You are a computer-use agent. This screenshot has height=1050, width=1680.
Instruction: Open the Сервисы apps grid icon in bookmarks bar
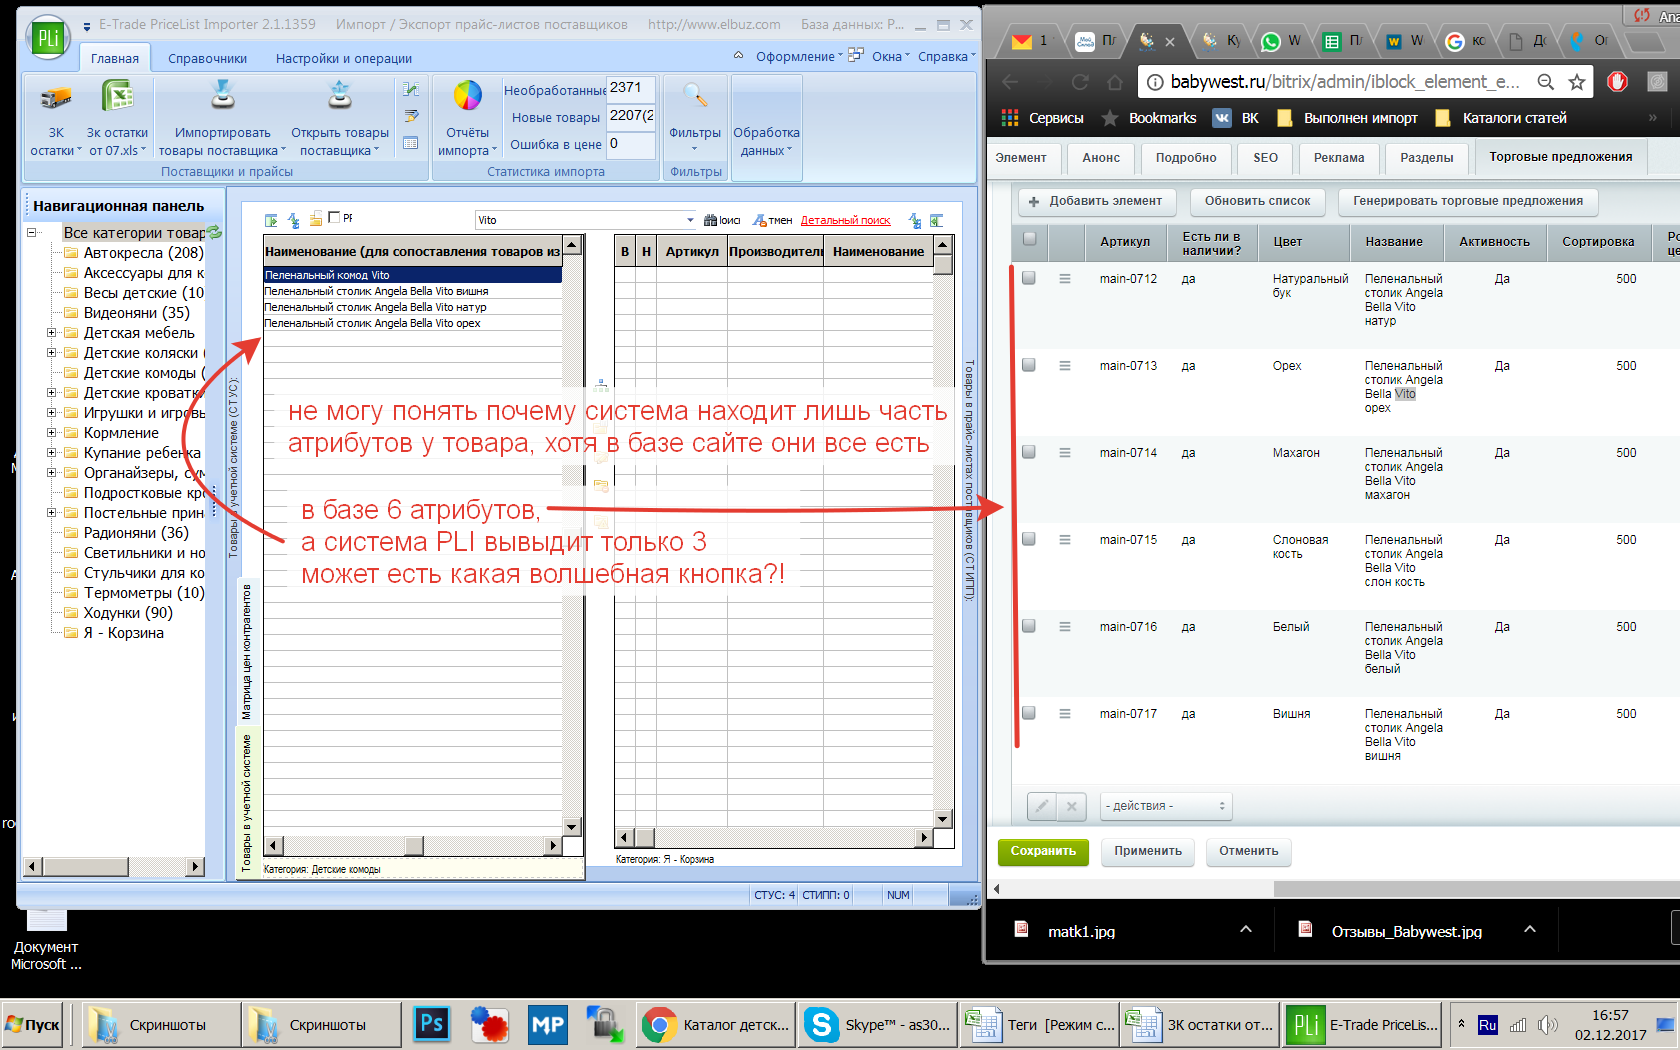1010,118
